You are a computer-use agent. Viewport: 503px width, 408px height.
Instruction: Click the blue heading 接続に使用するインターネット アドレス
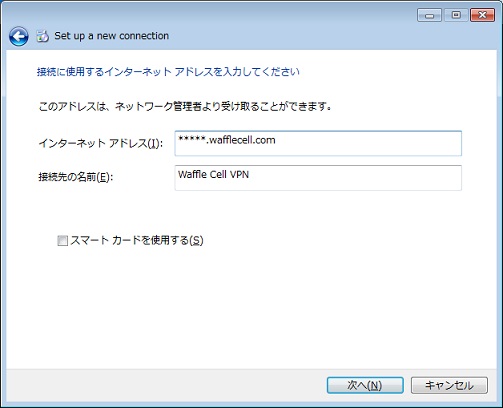tap(168, 72)
